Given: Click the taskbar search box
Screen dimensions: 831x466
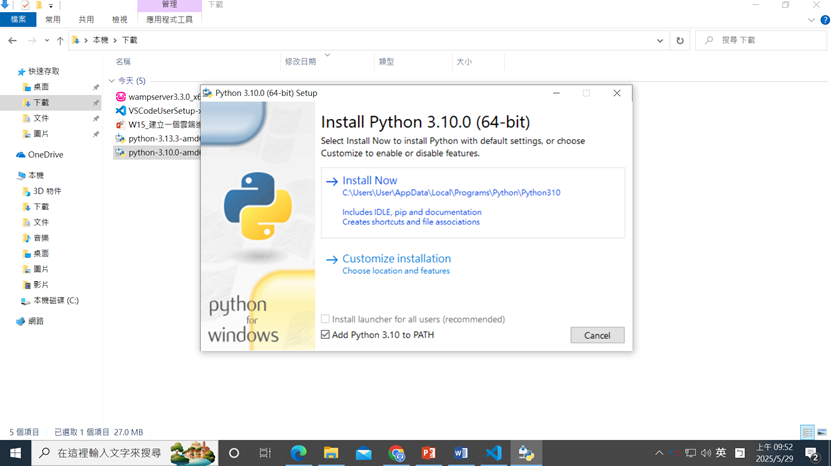Looking at the screenshot, I should pyautogui.click(x=125, y=453).
